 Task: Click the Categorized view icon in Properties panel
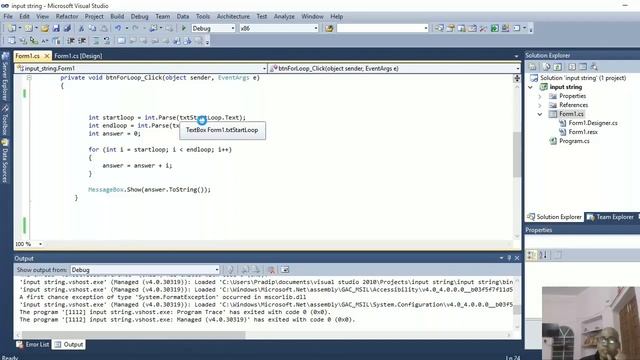532,255
